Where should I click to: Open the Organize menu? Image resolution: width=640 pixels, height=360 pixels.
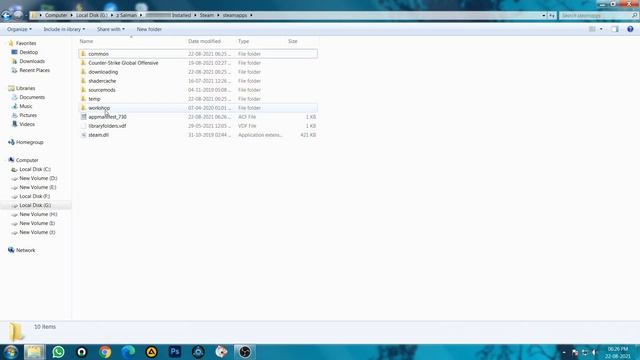click(19, 29)
